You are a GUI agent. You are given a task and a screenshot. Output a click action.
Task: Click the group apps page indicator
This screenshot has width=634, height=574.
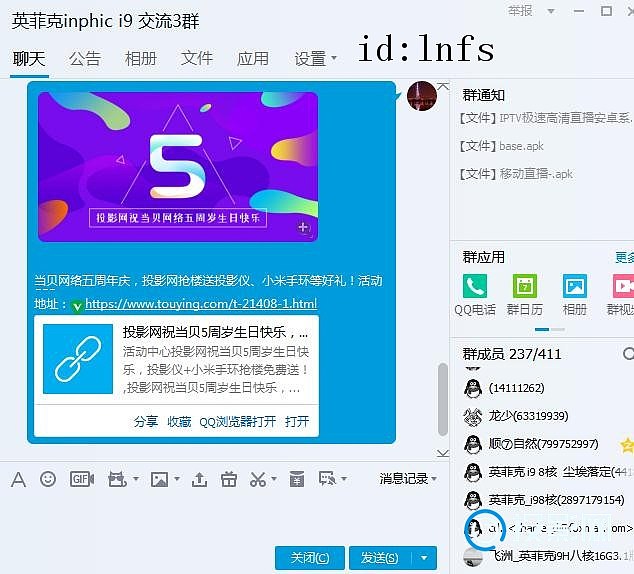point(549,329)
